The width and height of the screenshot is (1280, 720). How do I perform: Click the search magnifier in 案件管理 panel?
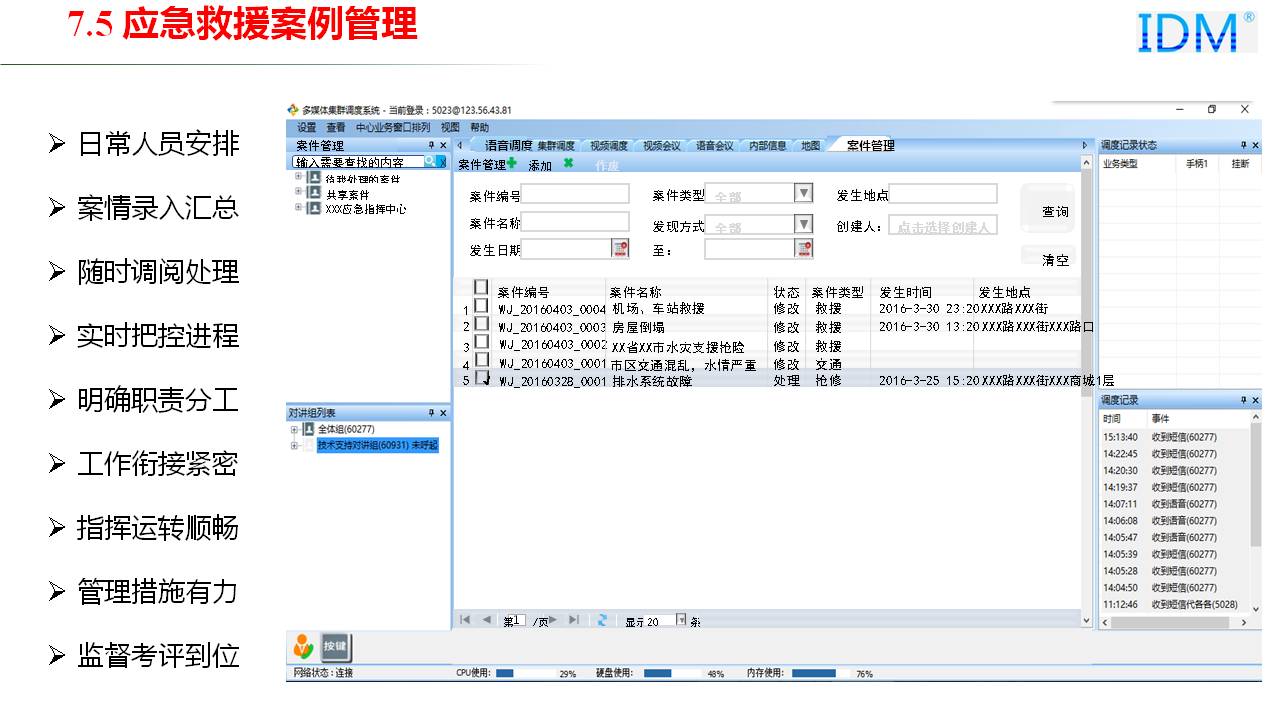[x=430, y=161]
